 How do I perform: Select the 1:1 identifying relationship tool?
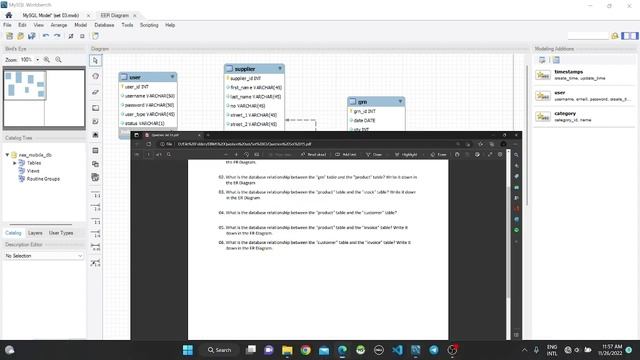click(96, 221)
